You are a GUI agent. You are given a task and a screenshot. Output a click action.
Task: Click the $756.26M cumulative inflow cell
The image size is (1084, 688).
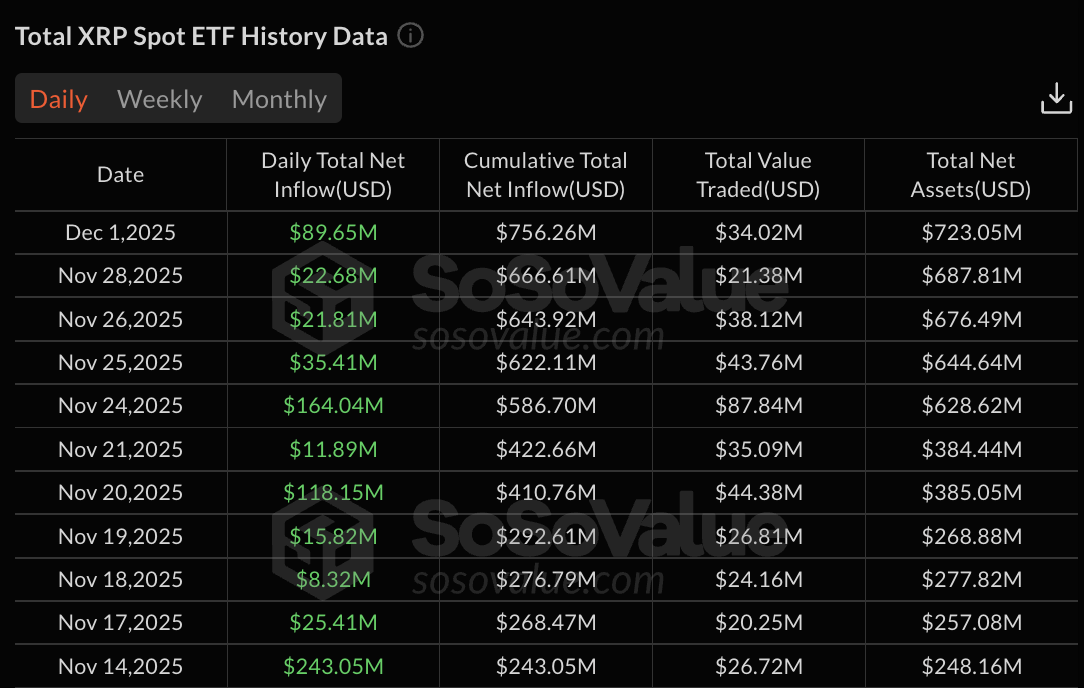(x=545, y=232)
